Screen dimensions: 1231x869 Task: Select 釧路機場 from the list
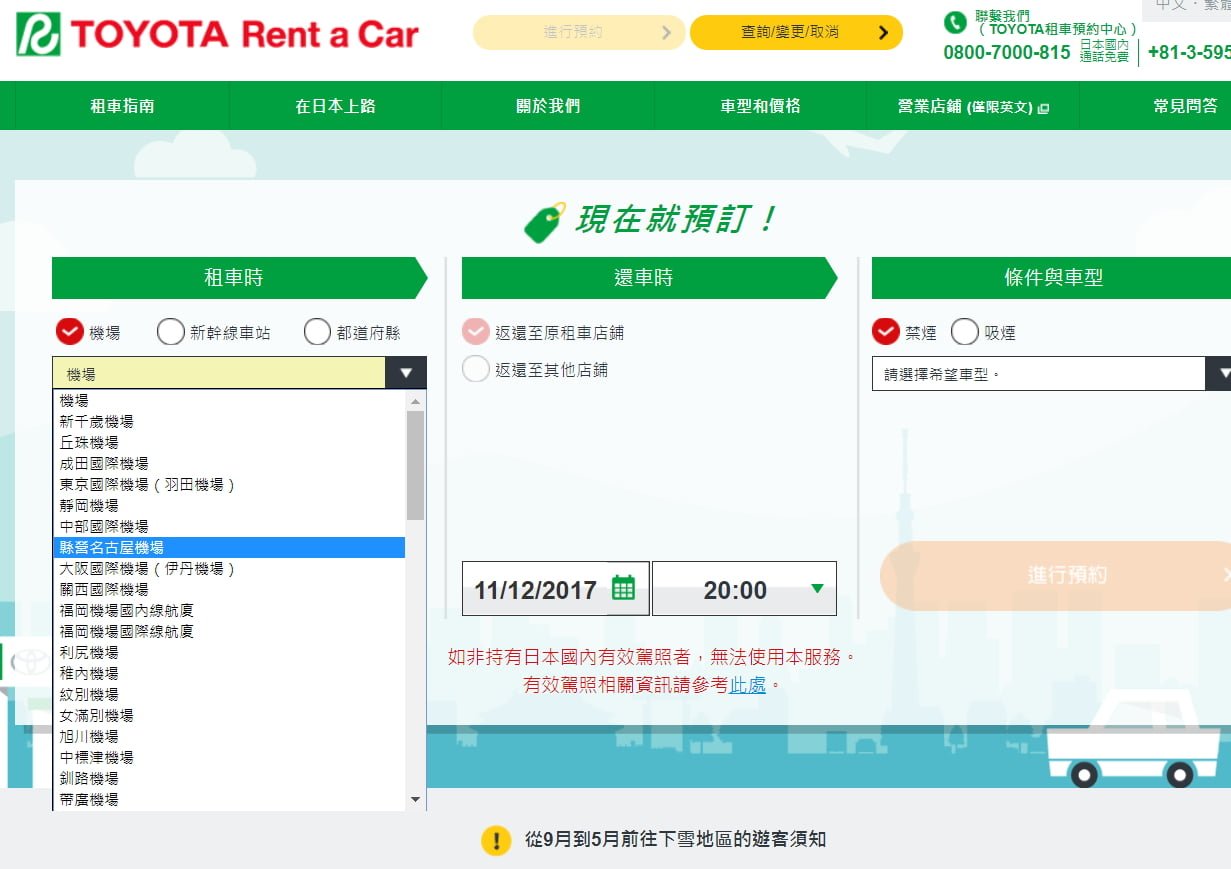[229, 779]
